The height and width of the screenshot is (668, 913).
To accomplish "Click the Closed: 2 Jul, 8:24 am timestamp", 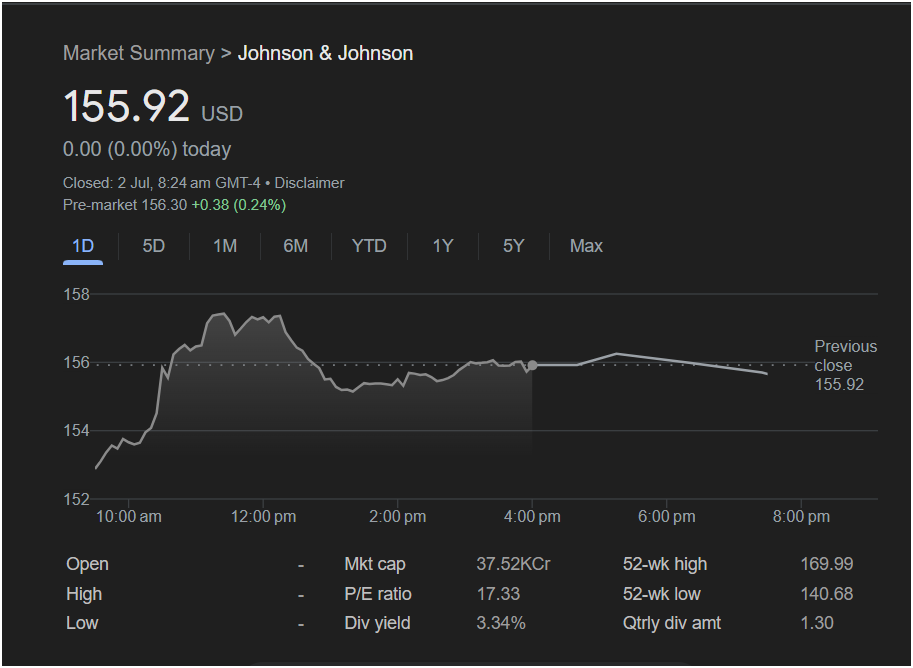I will coord(162,183).
